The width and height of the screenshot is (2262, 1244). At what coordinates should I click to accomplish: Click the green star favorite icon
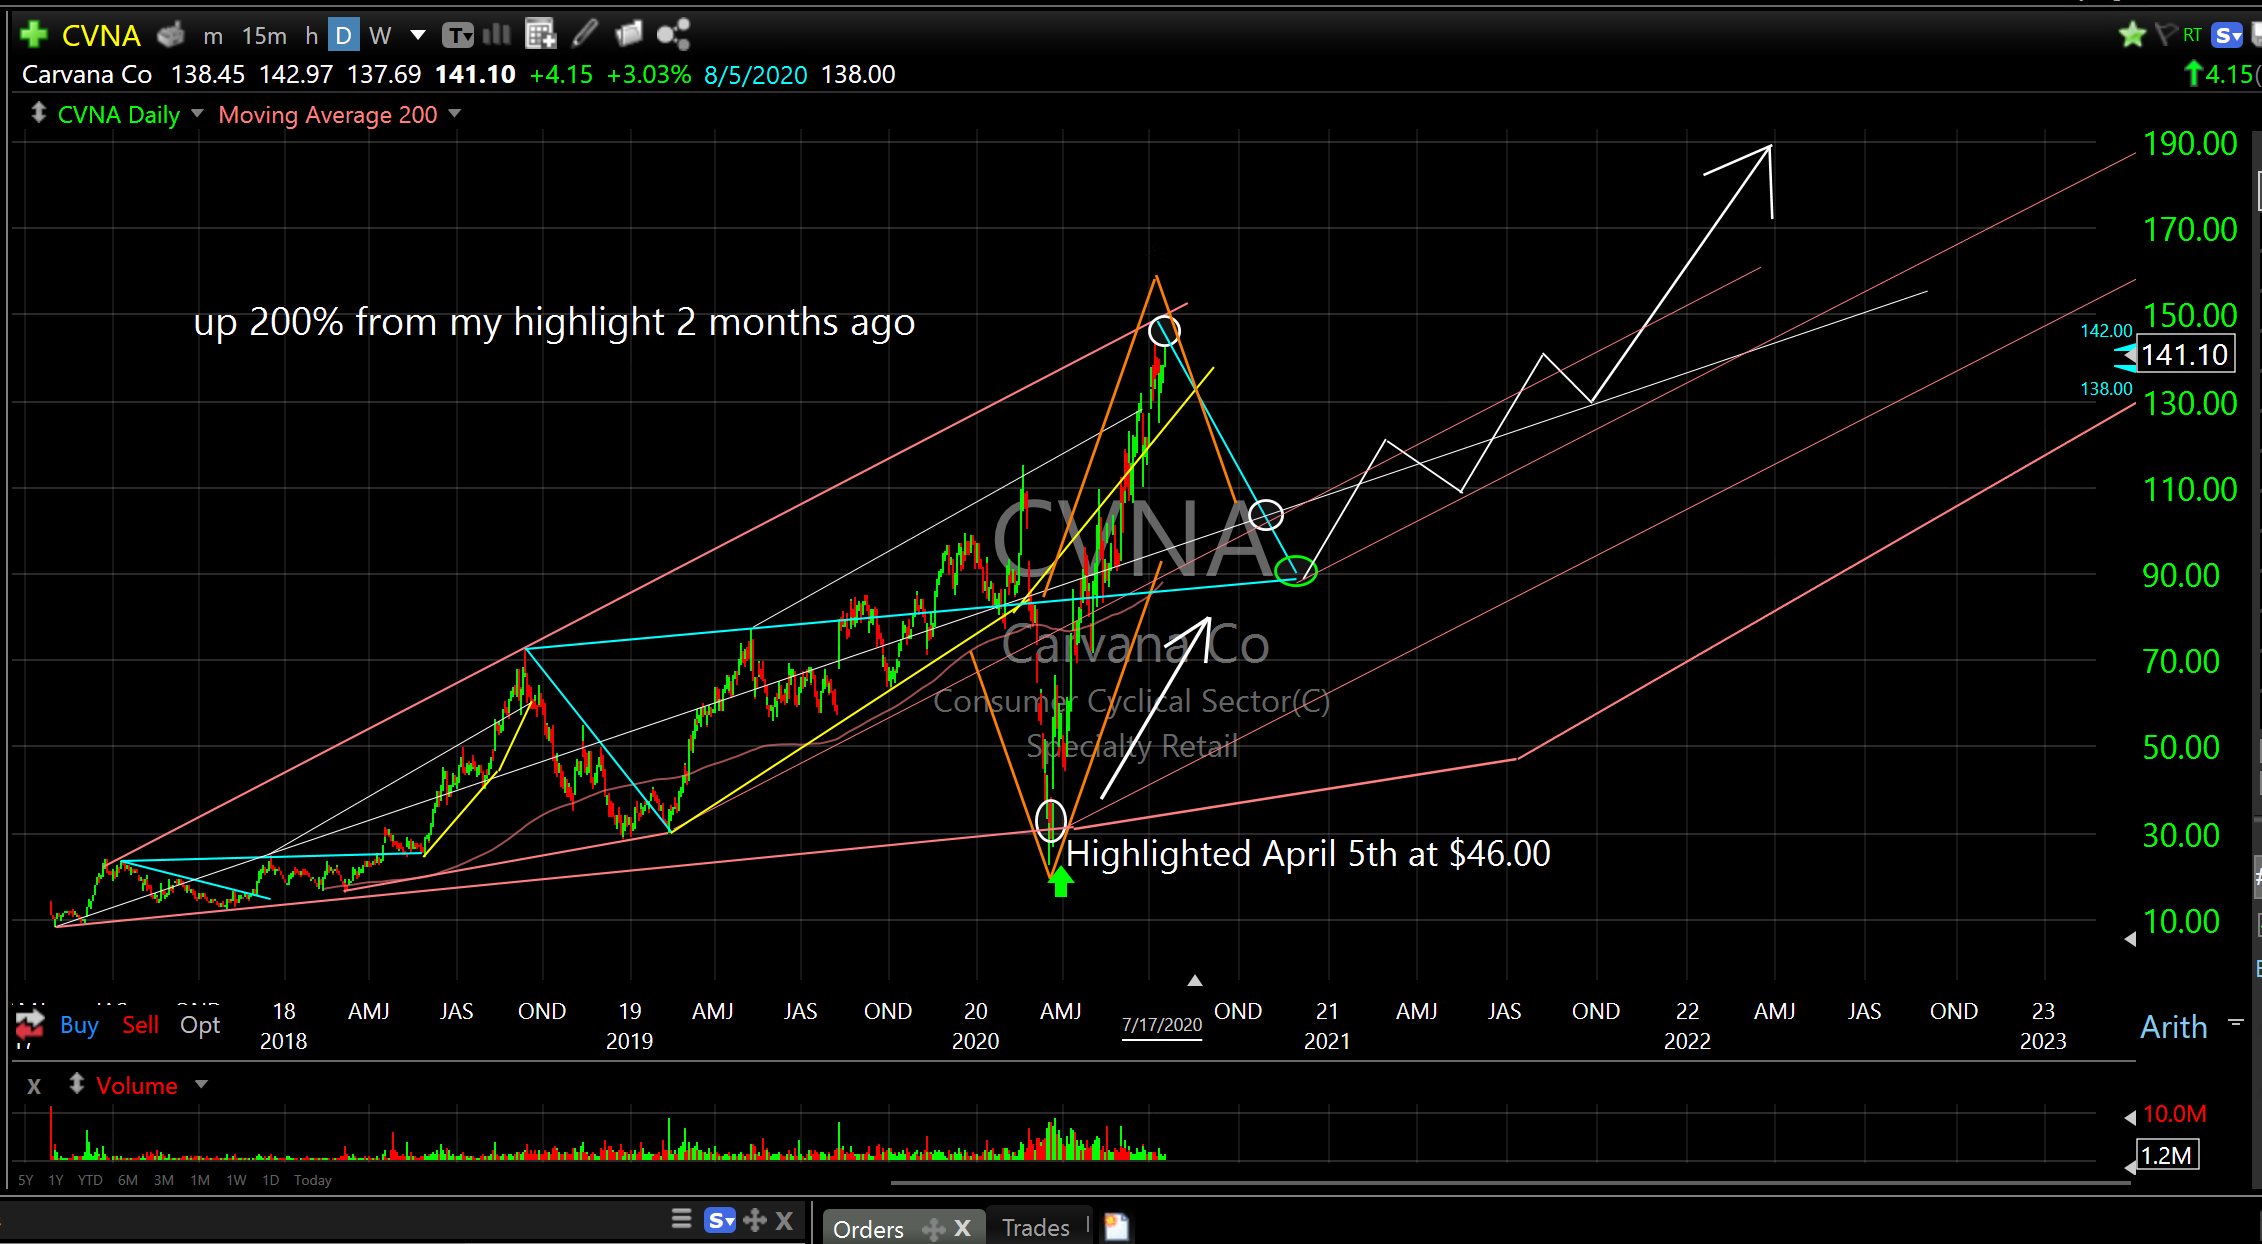pos(2132,35)
